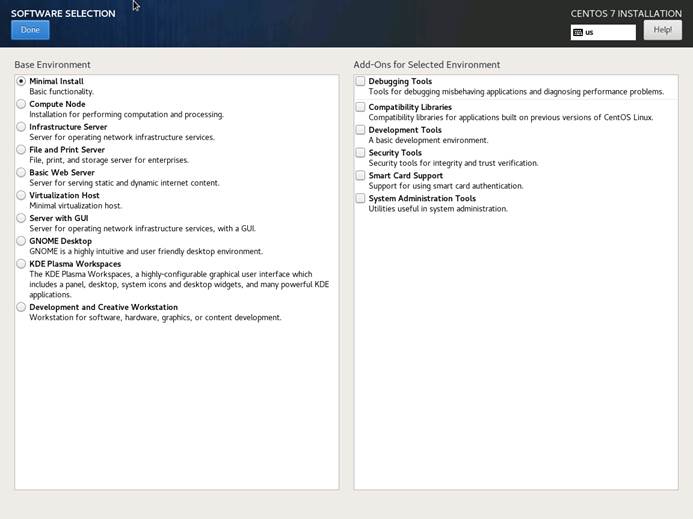Click the keyboard icon beside us
Viewport: 693px width, 519px height.
click(578, 32)
